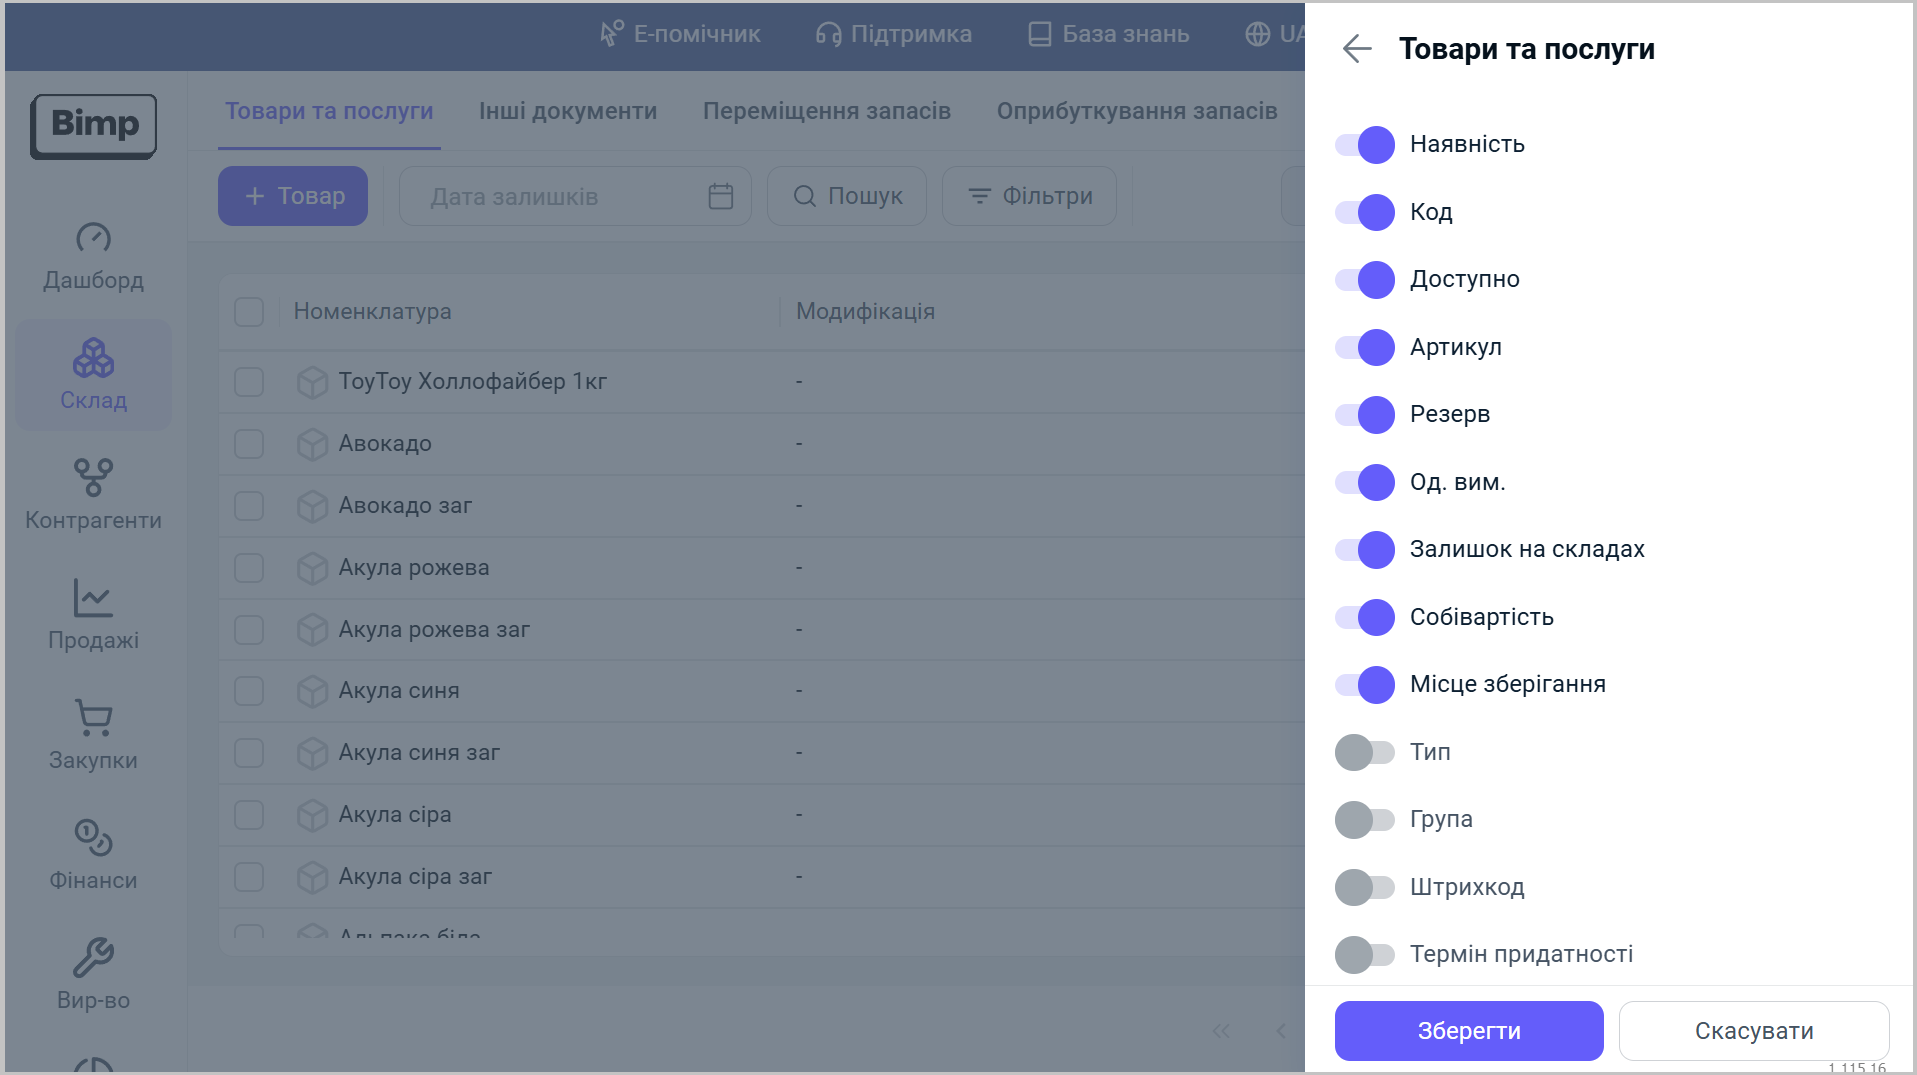Open the language selector globe
Screen dimensions: 1917x1075
(x=1258, y=34)
